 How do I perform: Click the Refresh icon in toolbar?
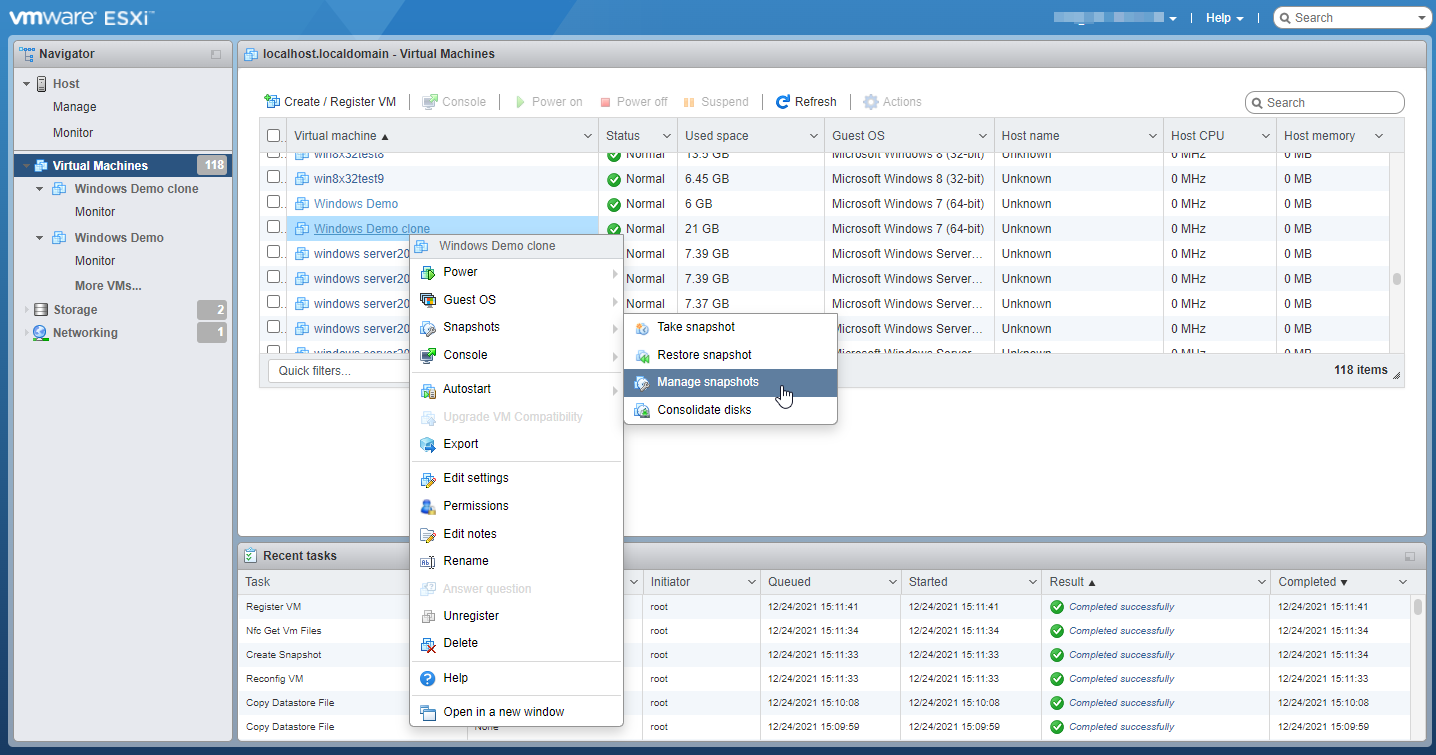tap(783, 102)
